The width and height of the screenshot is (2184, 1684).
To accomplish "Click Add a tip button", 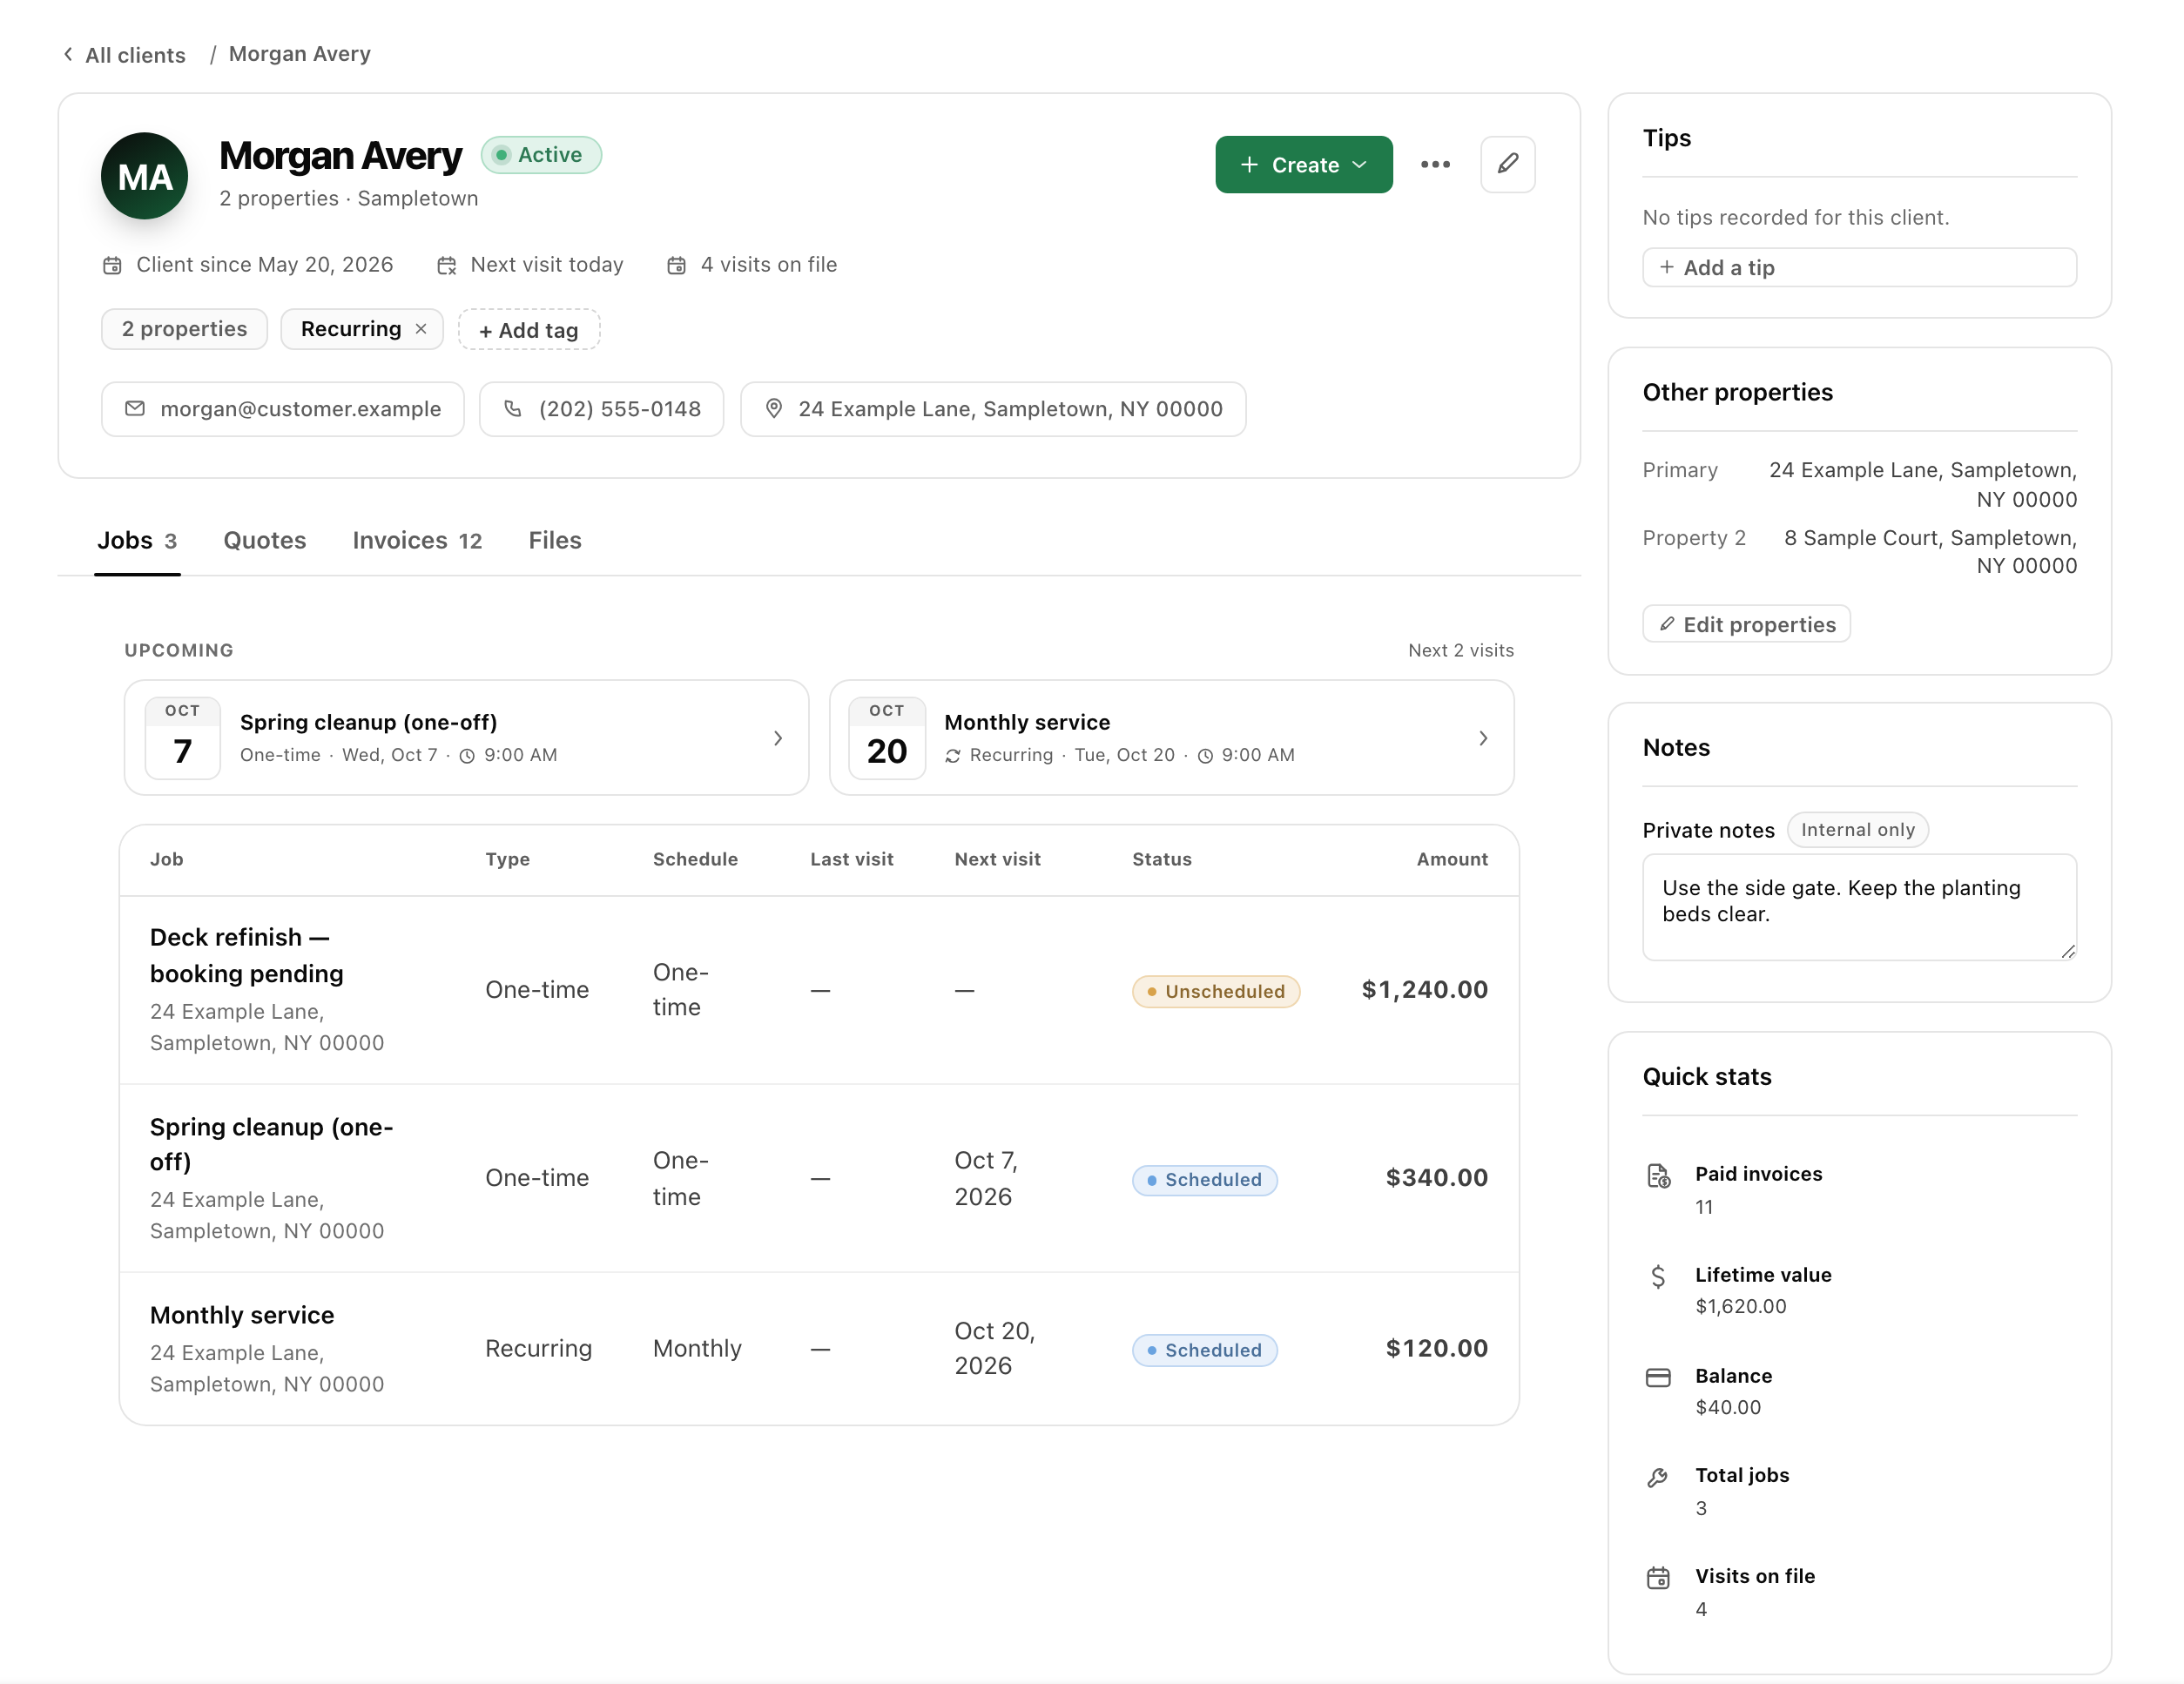I will (x=1859, y=268).
